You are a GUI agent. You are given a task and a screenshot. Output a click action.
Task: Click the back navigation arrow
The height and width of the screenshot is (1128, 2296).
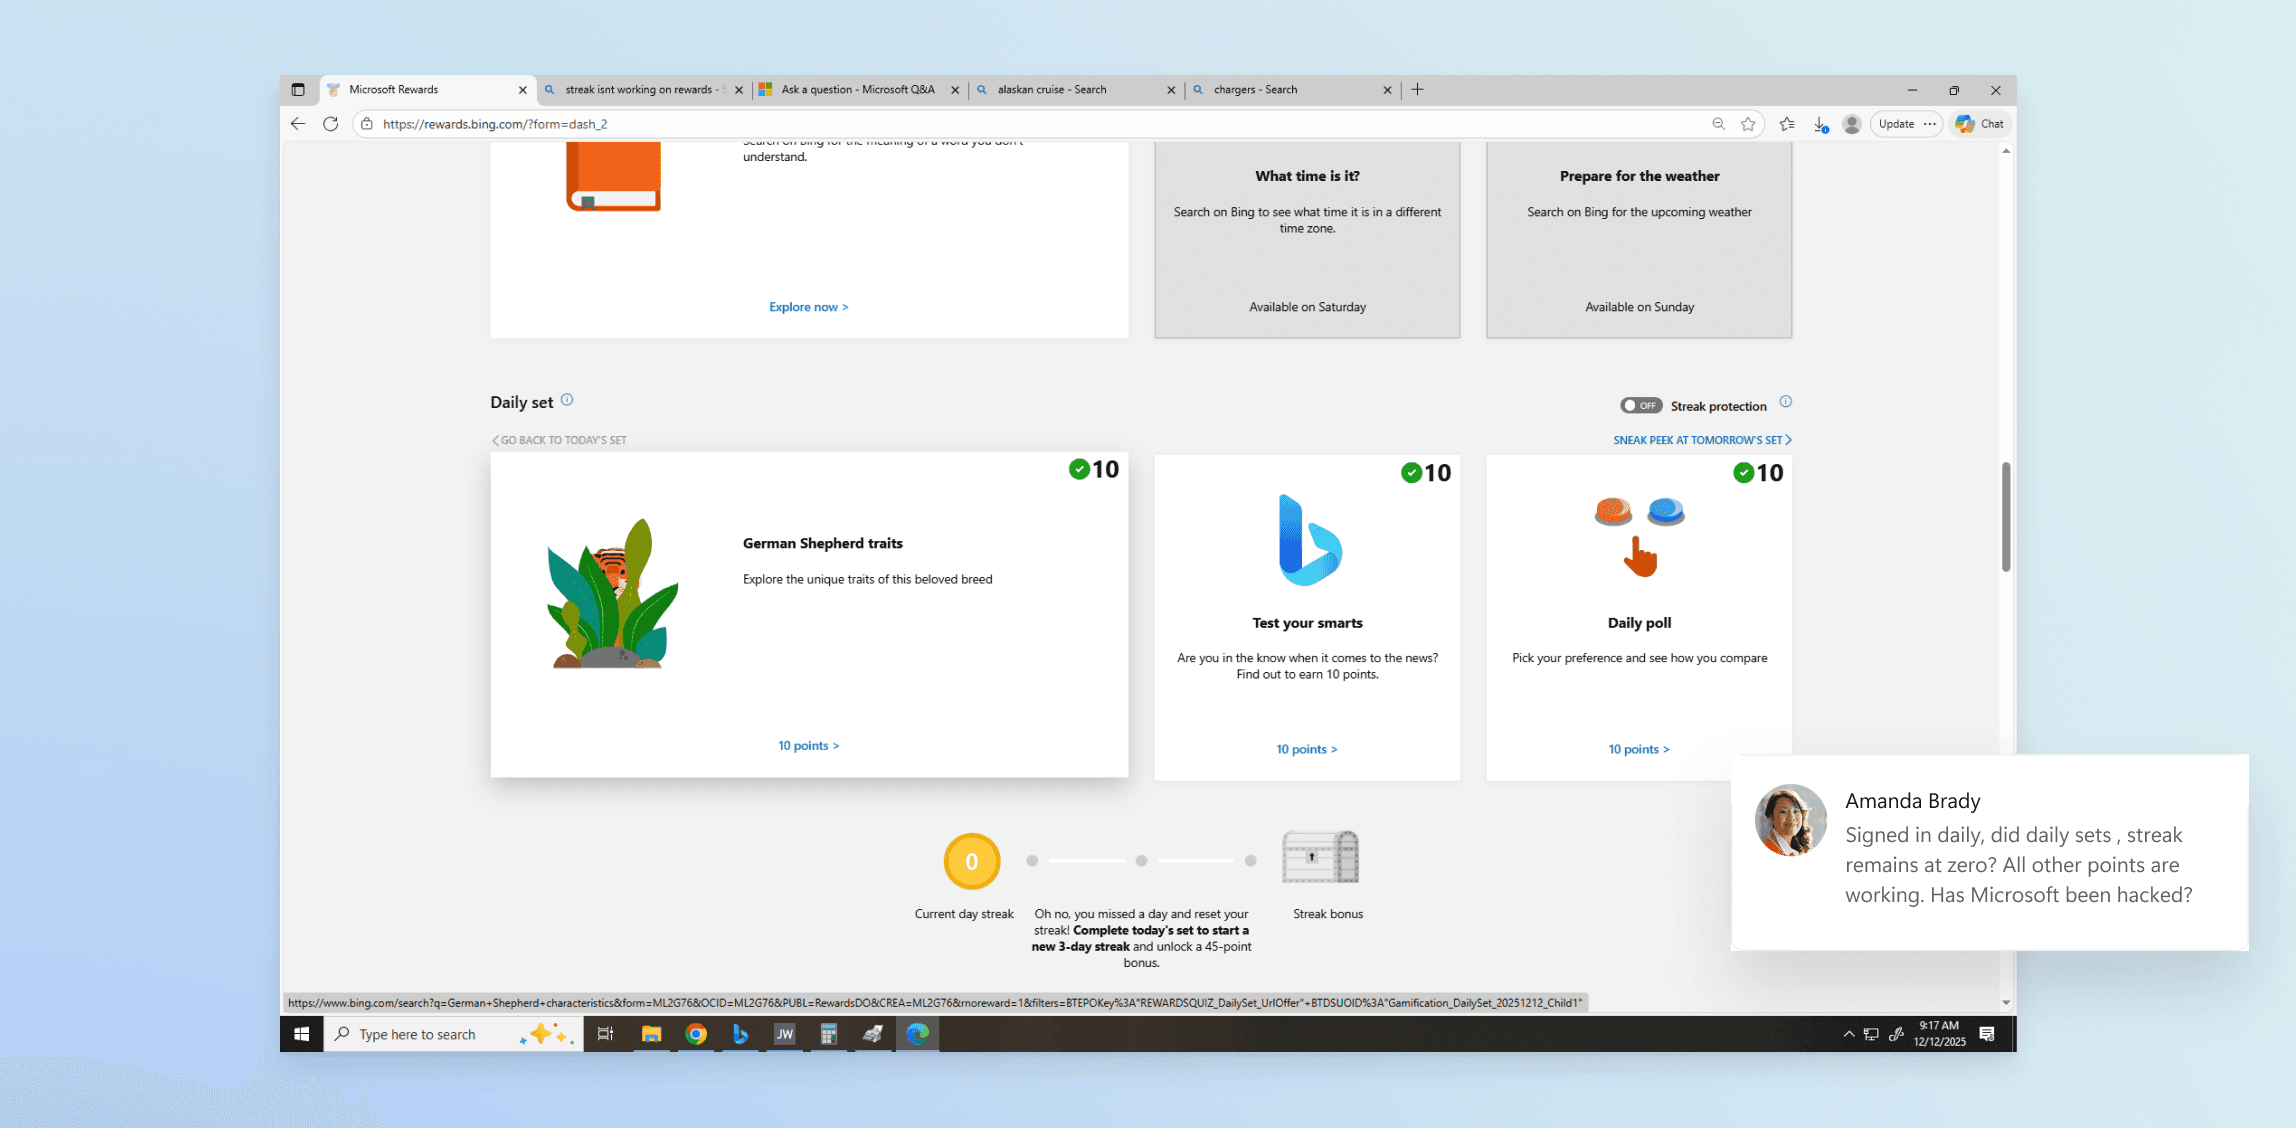point(298,124)
